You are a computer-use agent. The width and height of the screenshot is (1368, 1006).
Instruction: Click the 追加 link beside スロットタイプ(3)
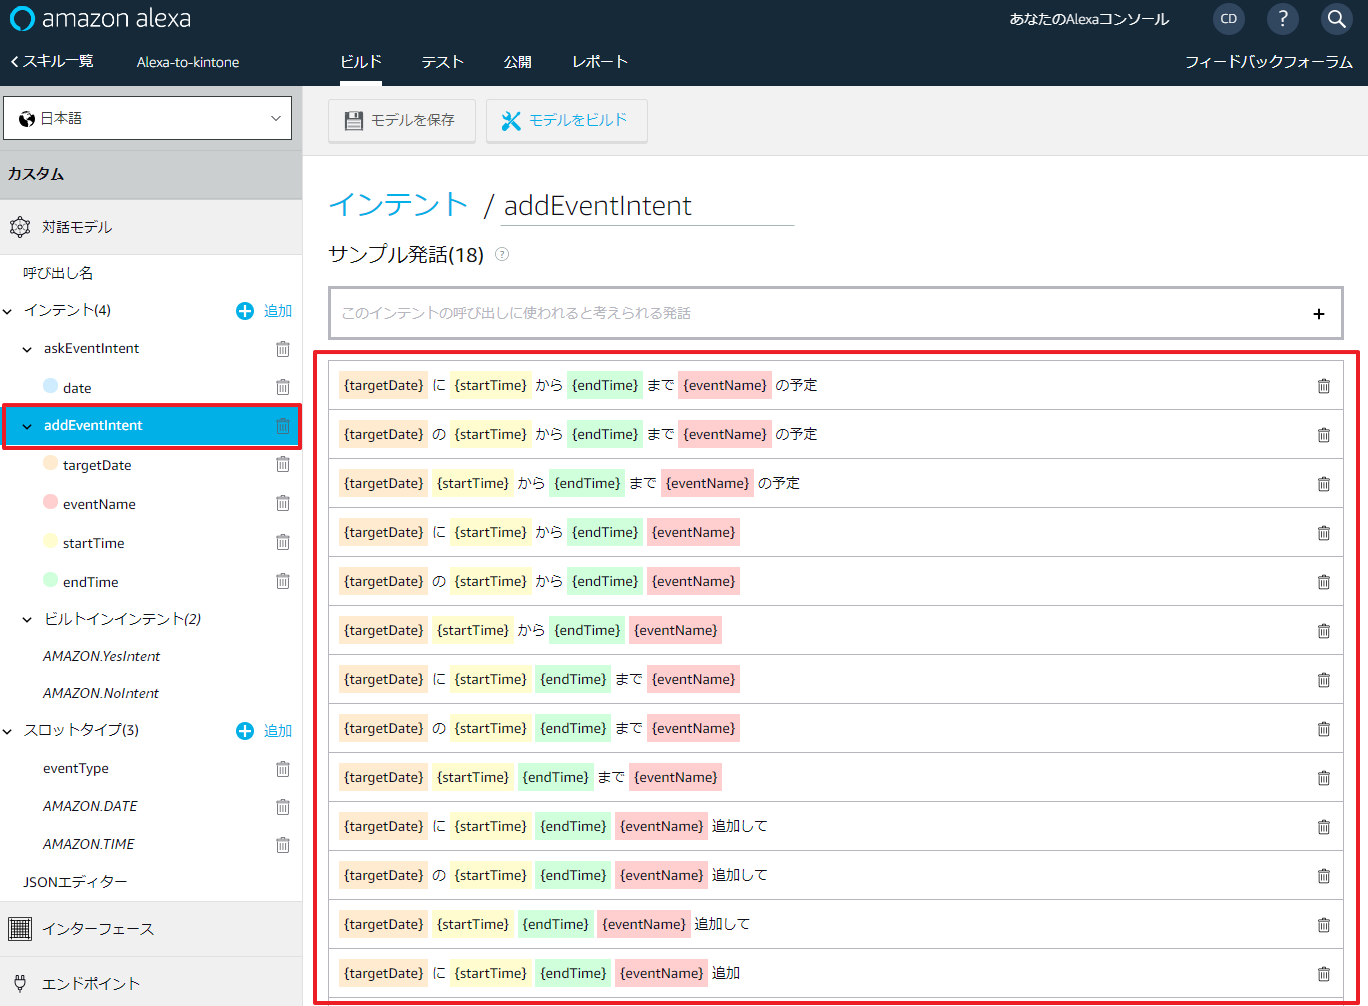(278, 731)
